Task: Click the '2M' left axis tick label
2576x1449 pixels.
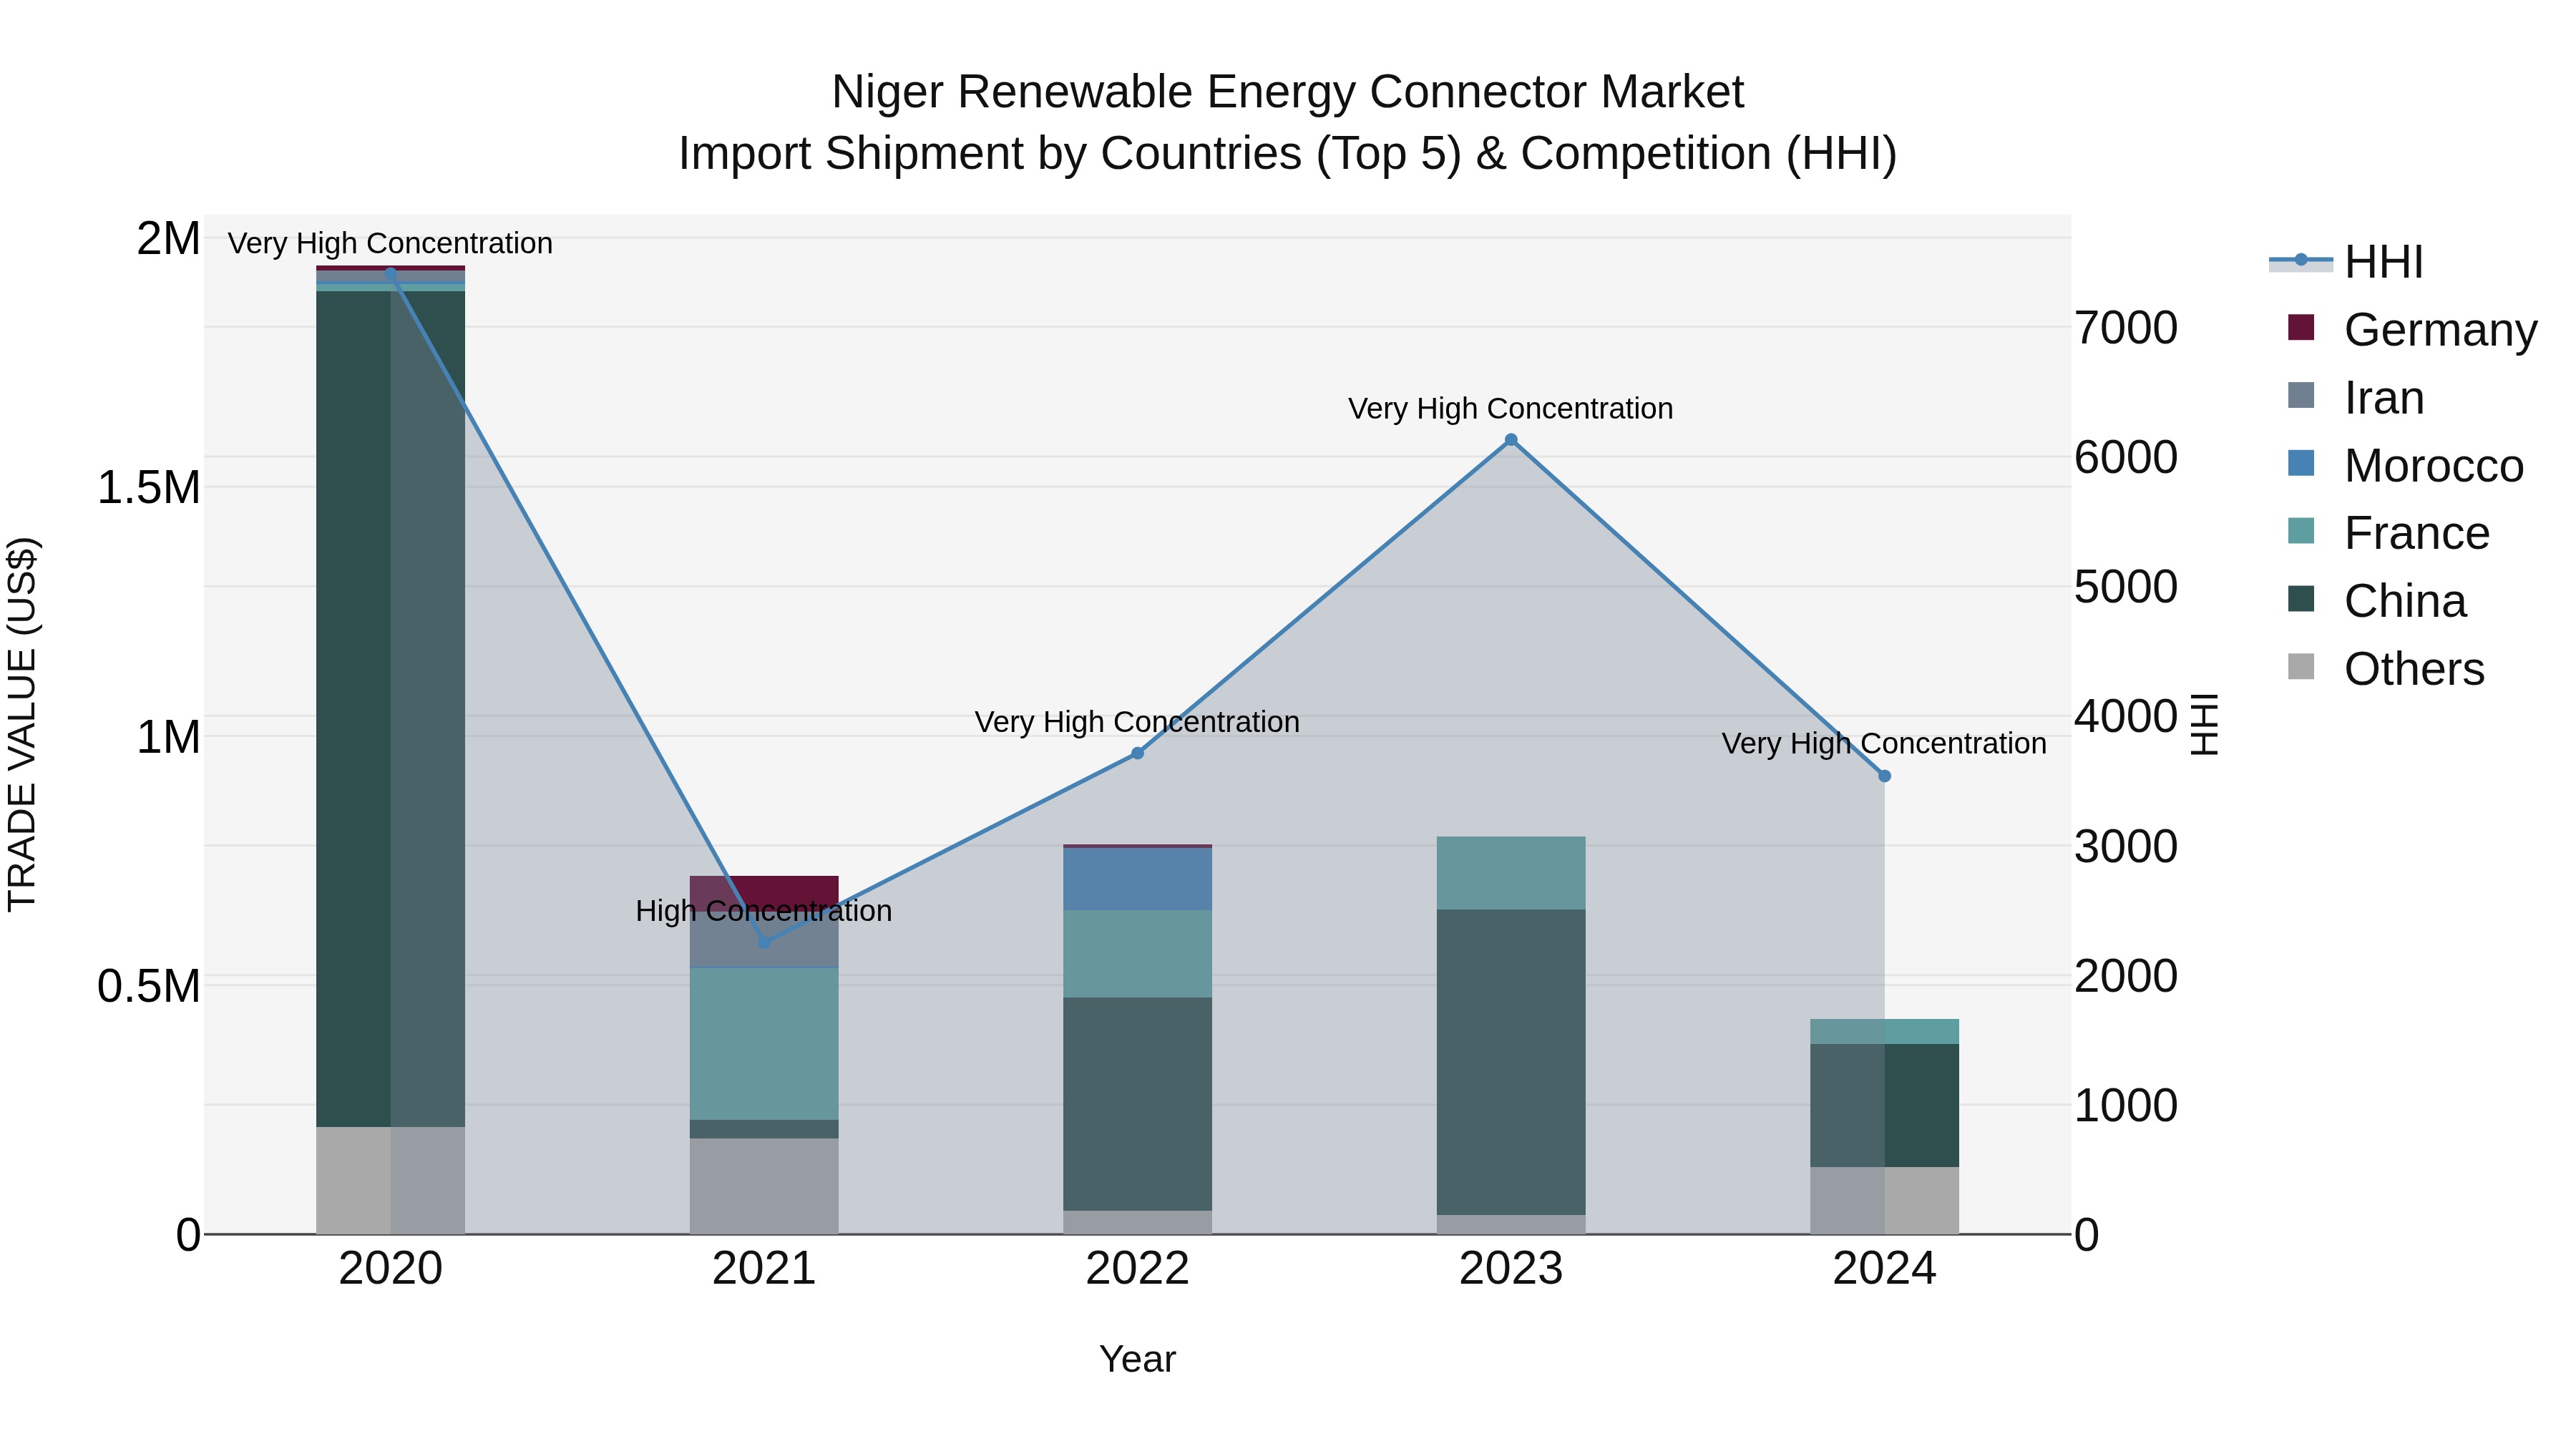Action: click(x=169, y=239)
